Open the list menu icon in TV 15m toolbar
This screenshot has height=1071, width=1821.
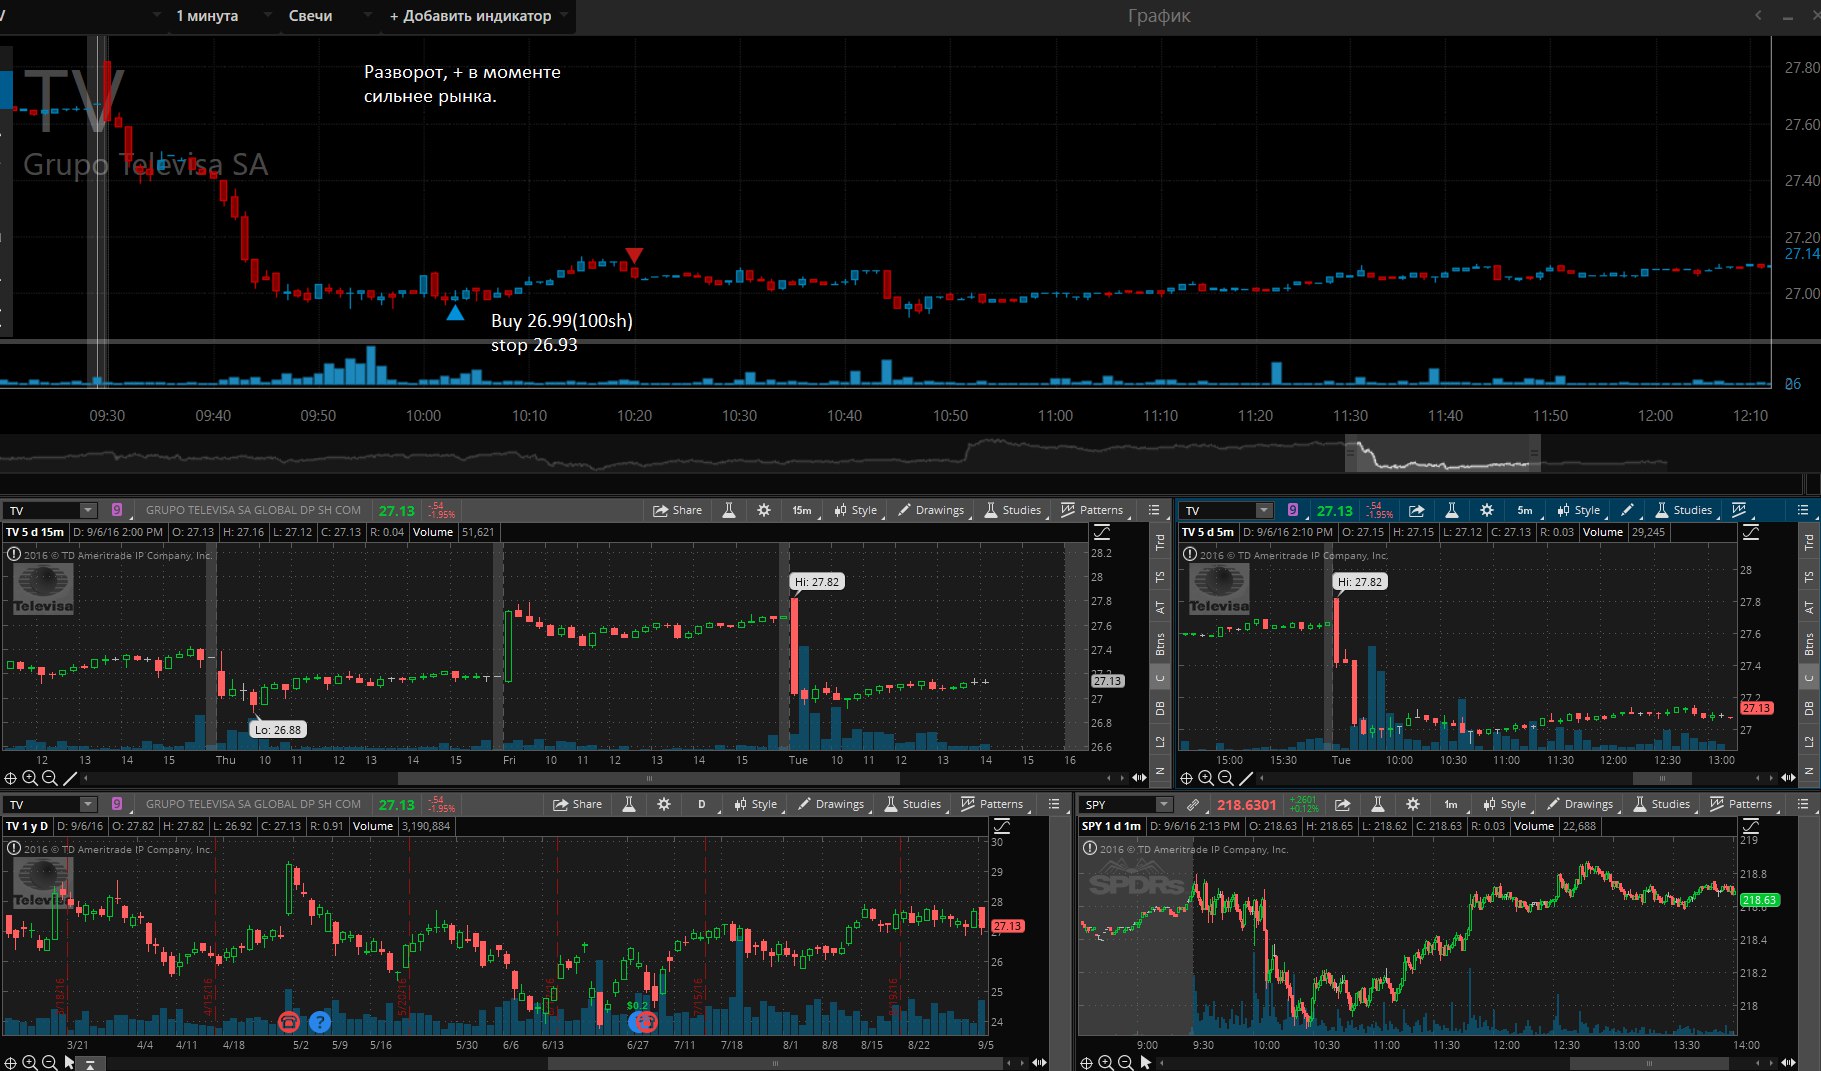1154,510
